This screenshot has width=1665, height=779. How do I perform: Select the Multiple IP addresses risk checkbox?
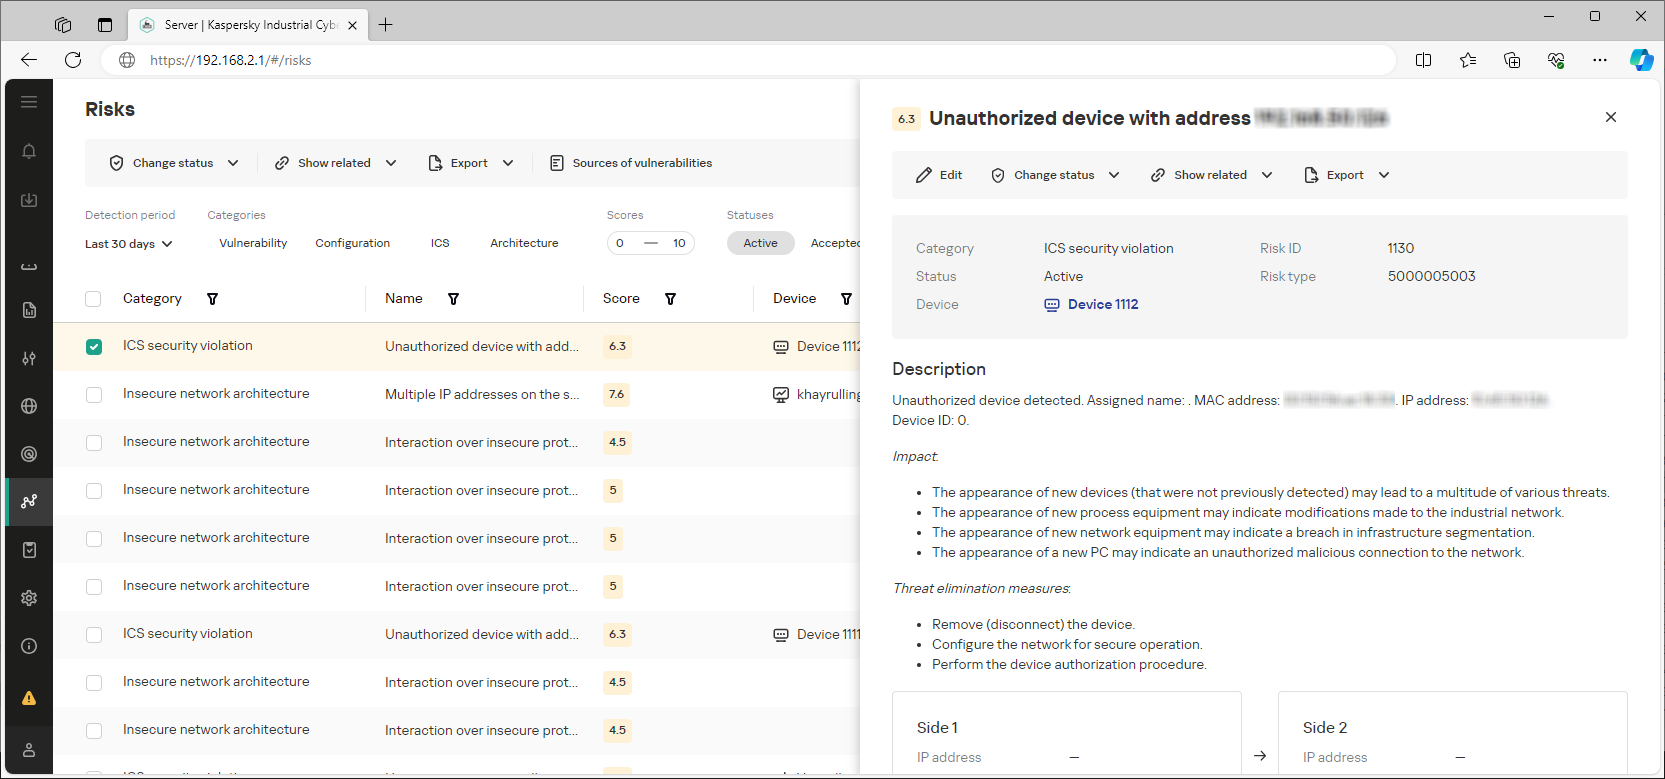[x=94, y=395]
